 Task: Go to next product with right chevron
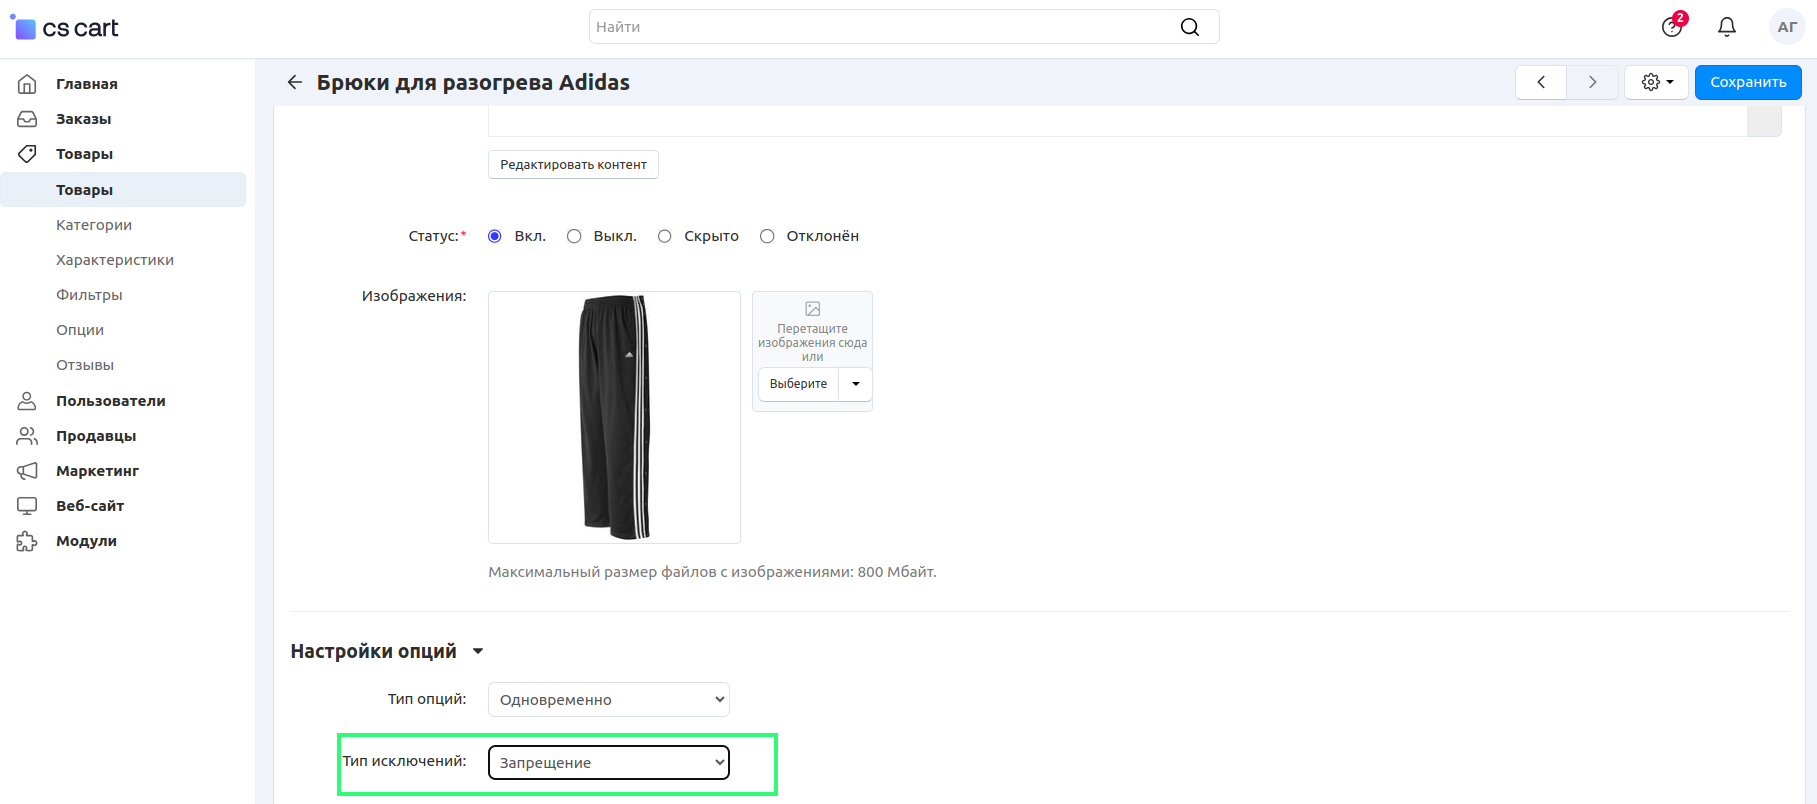[1592, 82]
